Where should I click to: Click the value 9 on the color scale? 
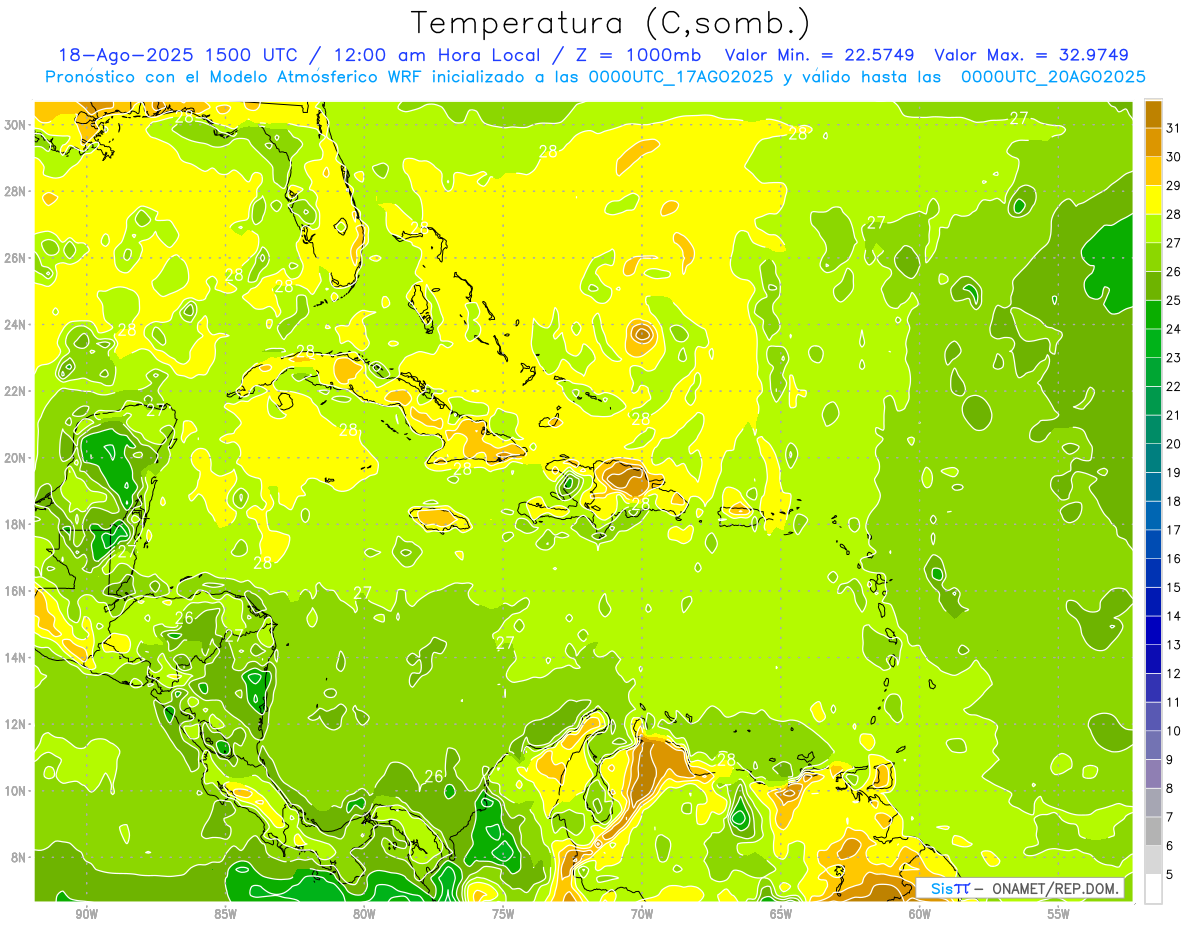[x=1170, y=760]
